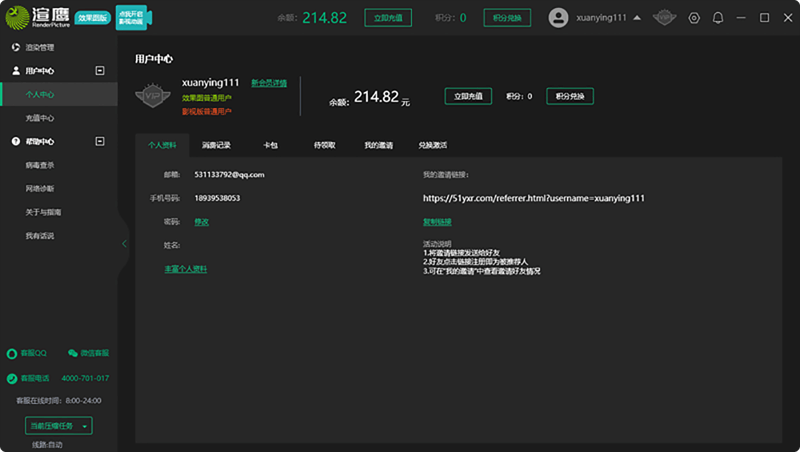Click the 客服电话 phone icon

point(12,378)
